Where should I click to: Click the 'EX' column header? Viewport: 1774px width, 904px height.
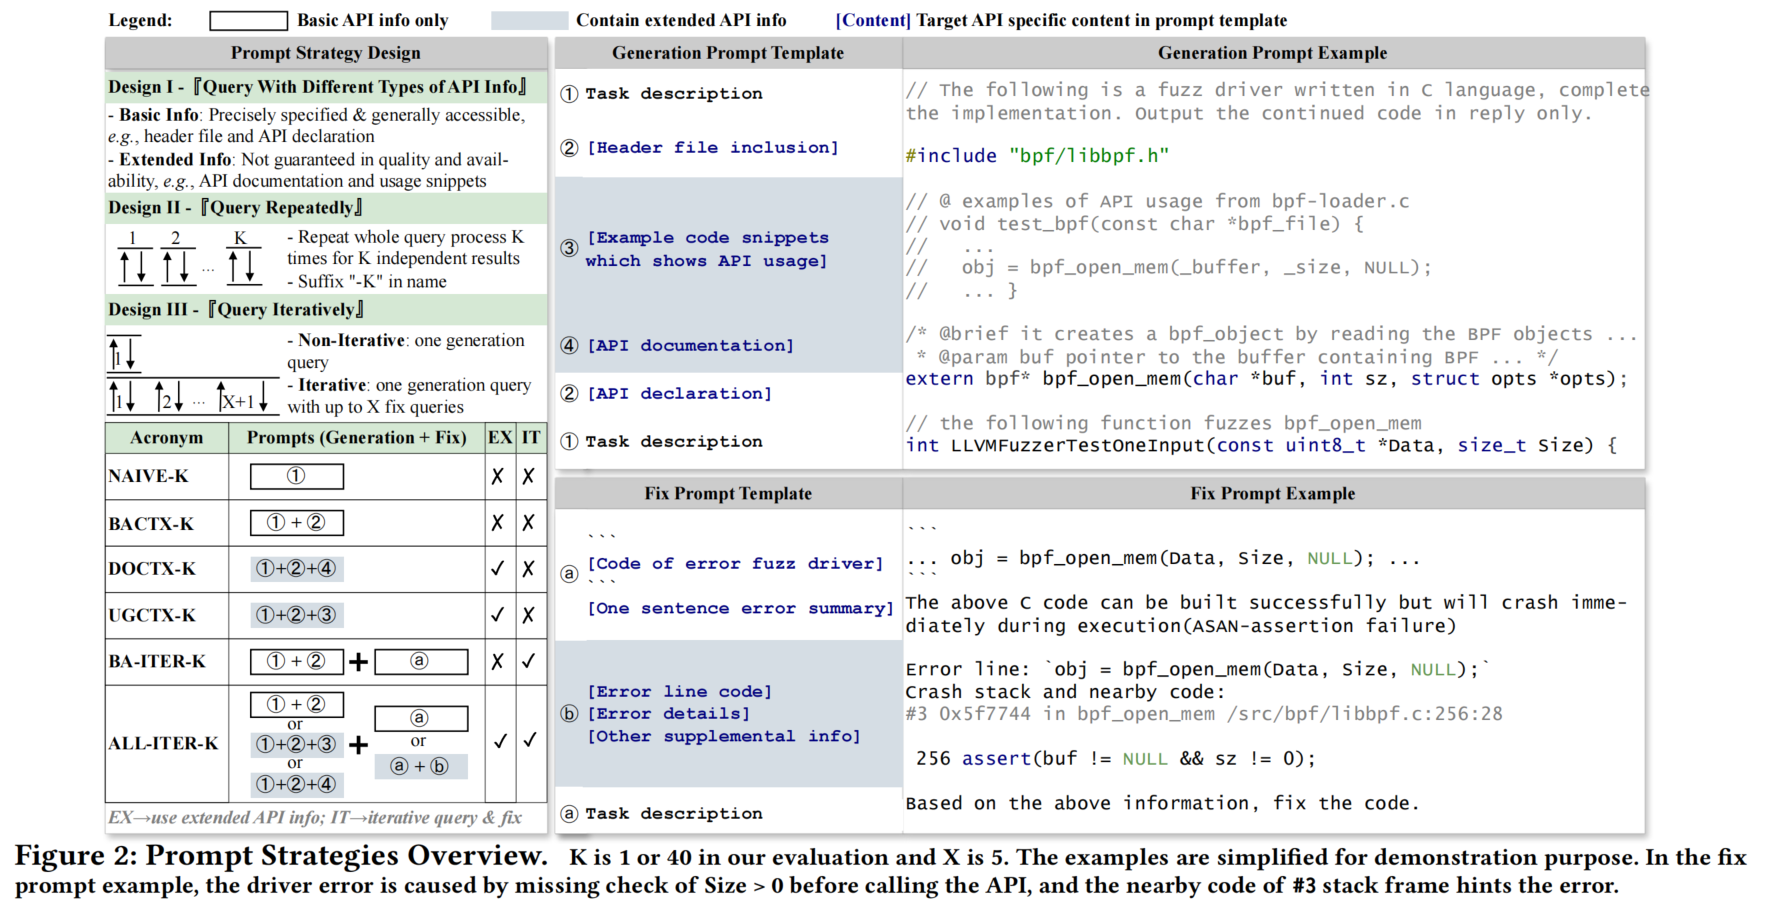point(499,438)
